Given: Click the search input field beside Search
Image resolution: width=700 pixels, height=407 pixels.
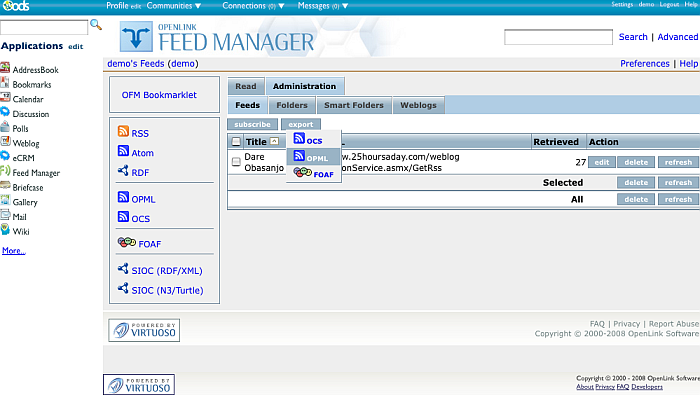Looking at the screenshot, I should 558,37.
